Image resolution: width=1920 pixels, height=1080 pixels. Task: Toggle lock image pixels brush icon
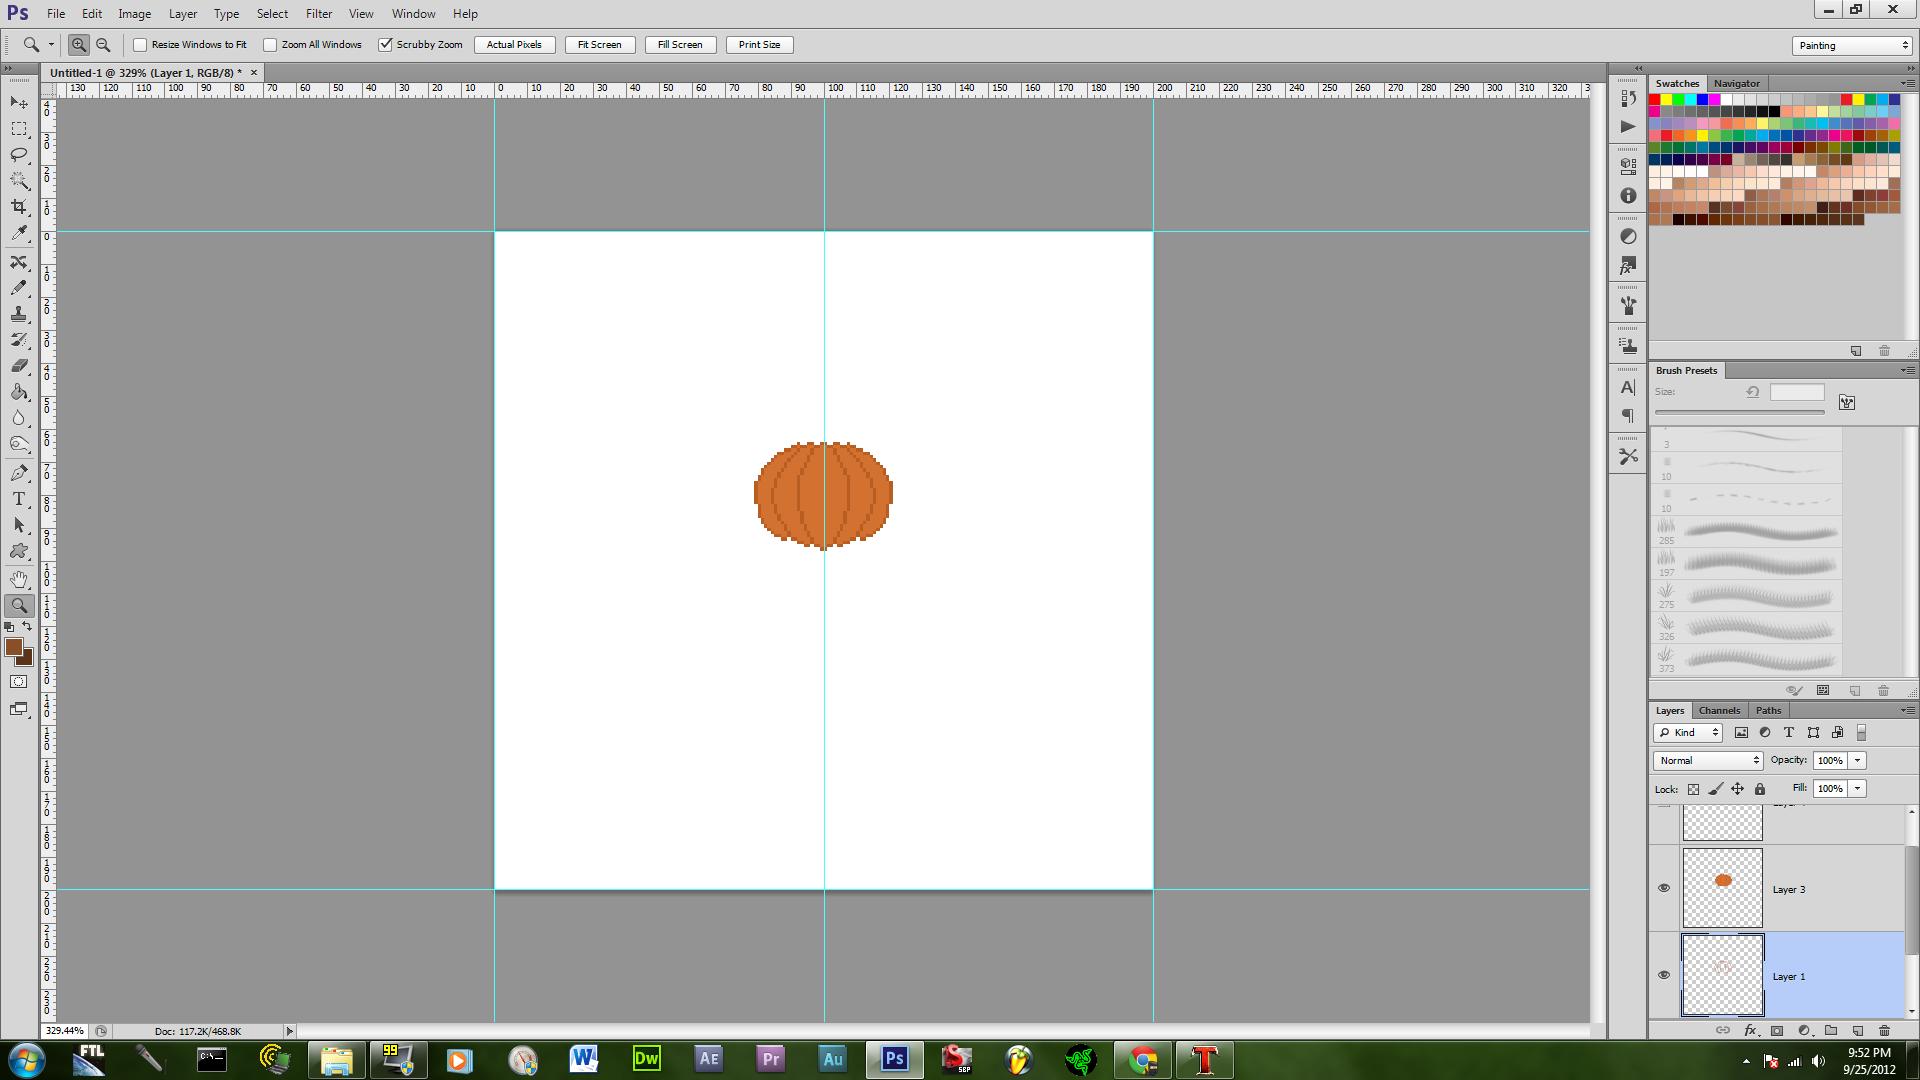click(1716, 789)
